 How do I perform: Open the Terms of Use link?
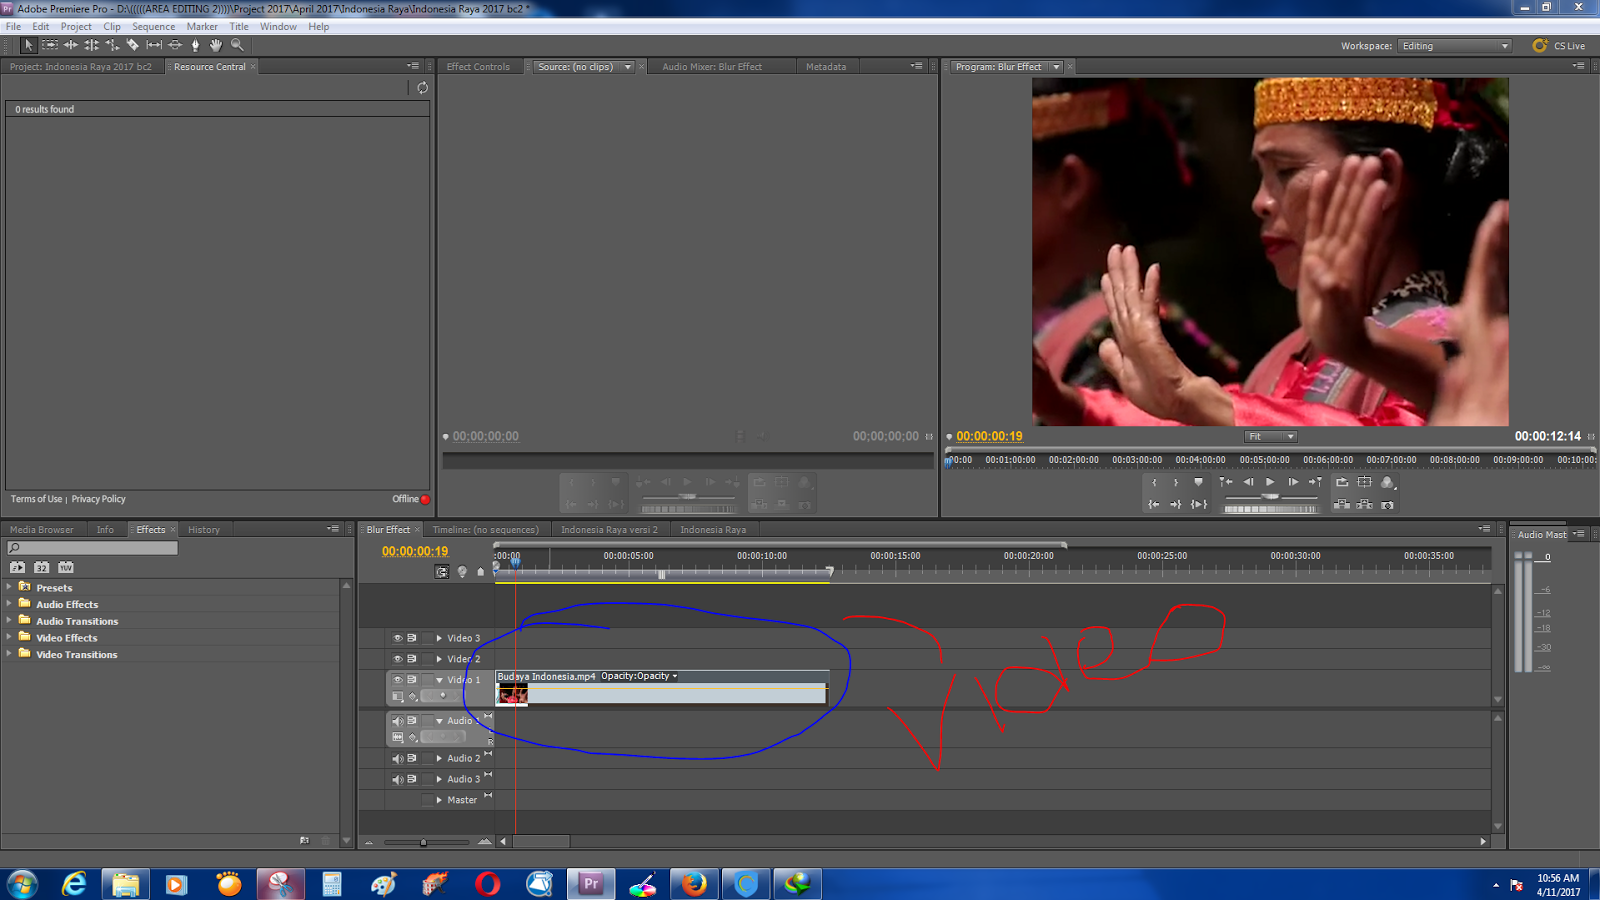coord(35,498)
